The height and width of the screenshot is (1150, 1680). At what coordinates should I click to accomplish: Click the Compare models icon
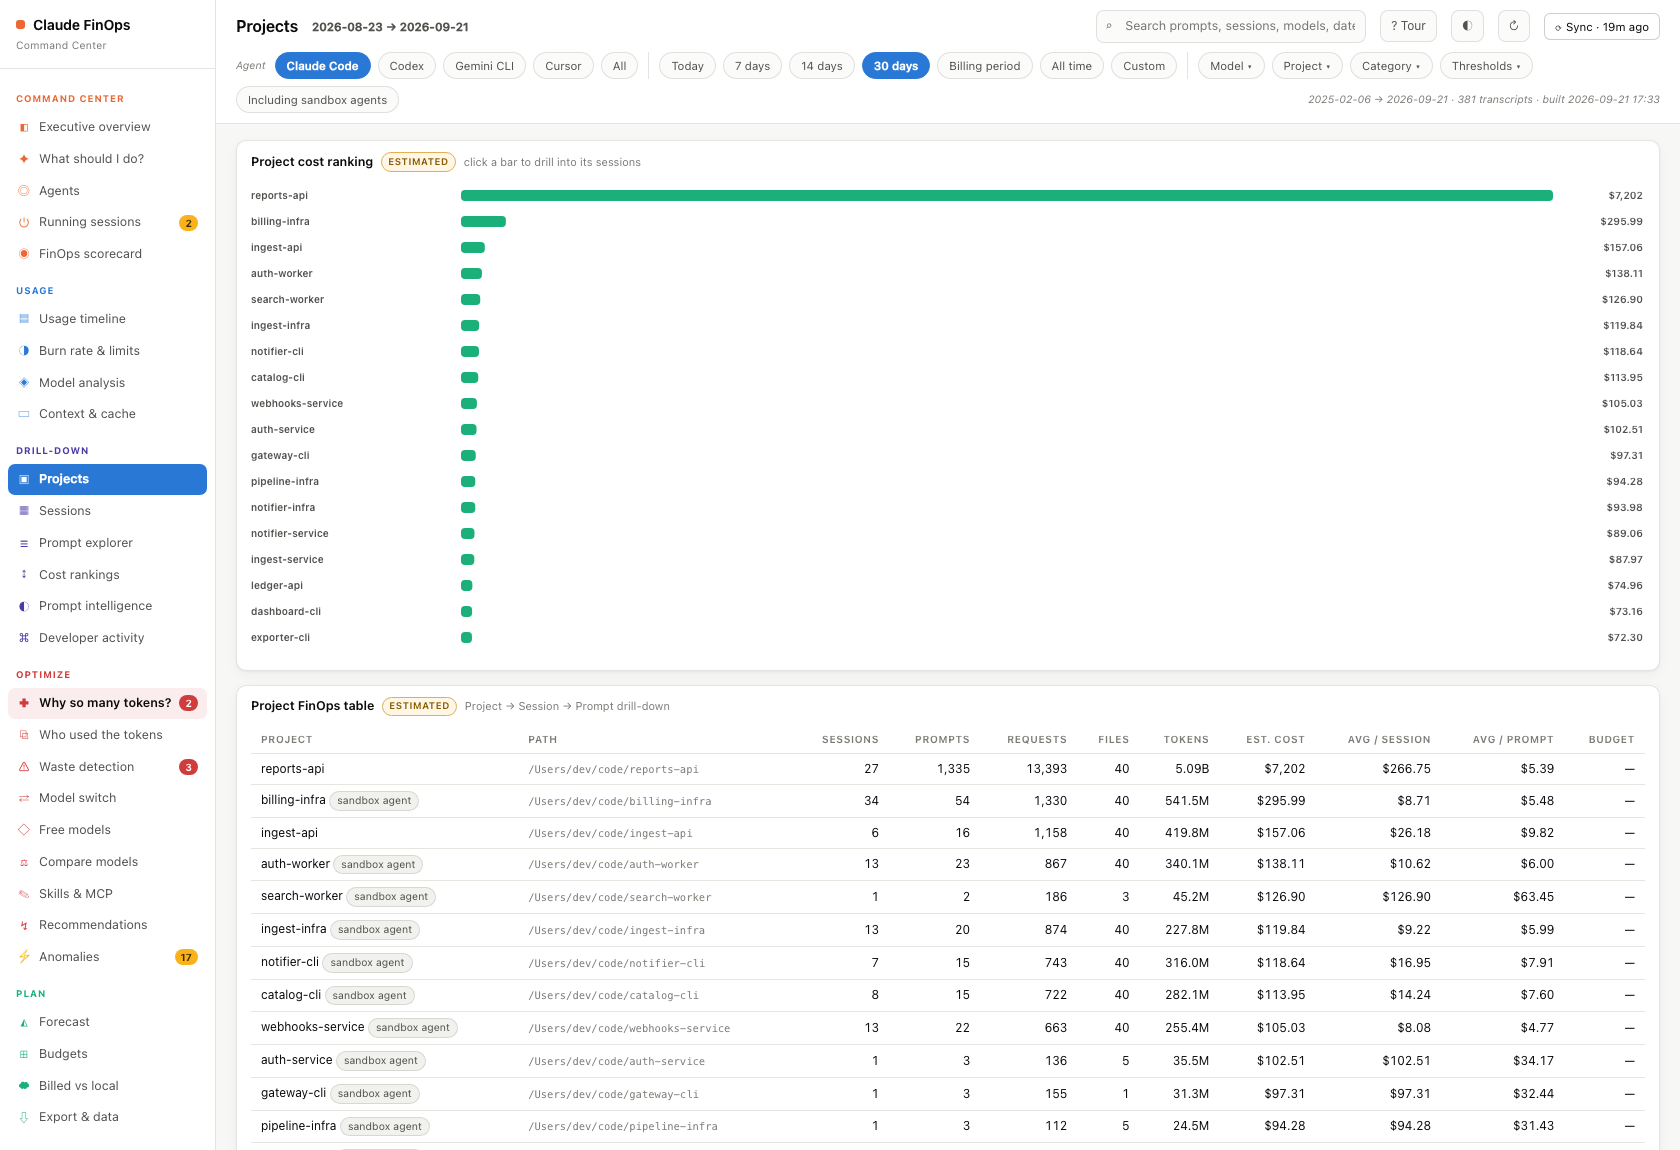[24, 862]
